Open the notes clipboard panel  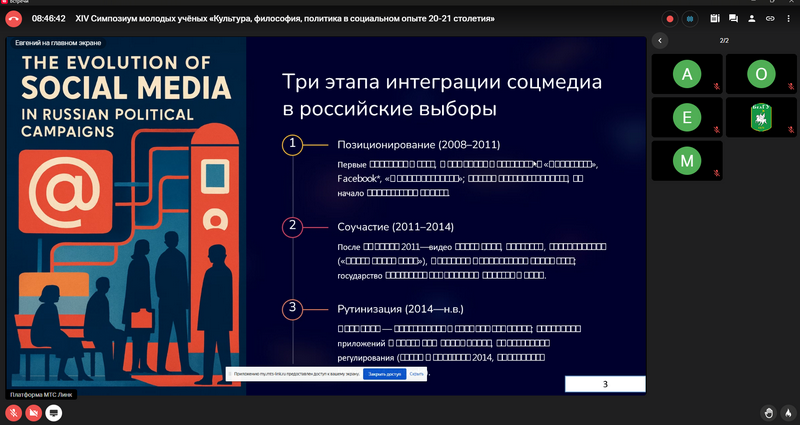click(x=715, y=18)
